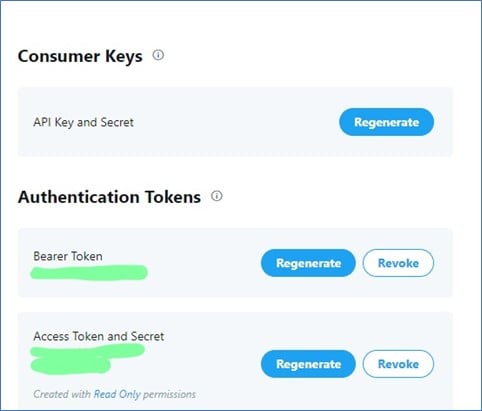
Task: Revoke the Access Token and Secret
Action: click(x=398, y=364)
